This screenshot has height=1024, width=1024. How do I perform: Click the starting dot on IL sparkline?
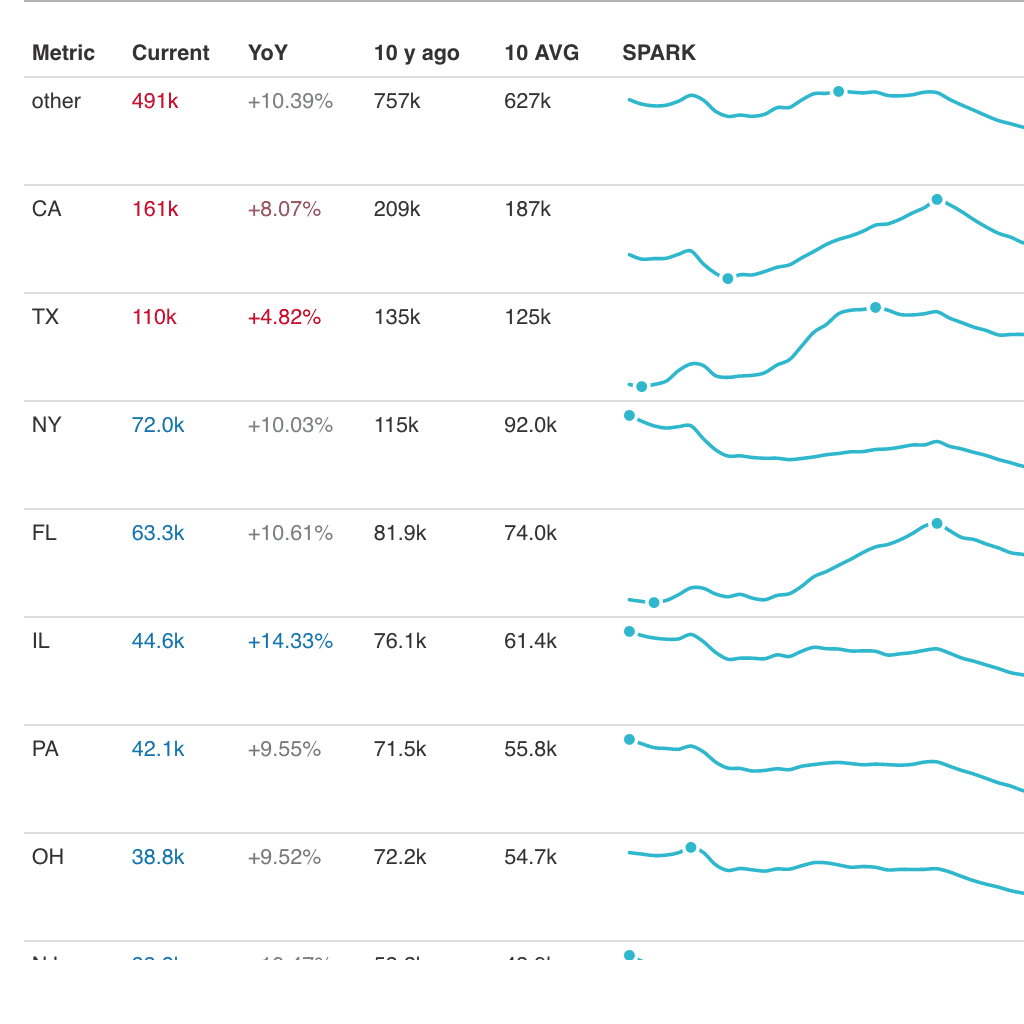[630, 632]
